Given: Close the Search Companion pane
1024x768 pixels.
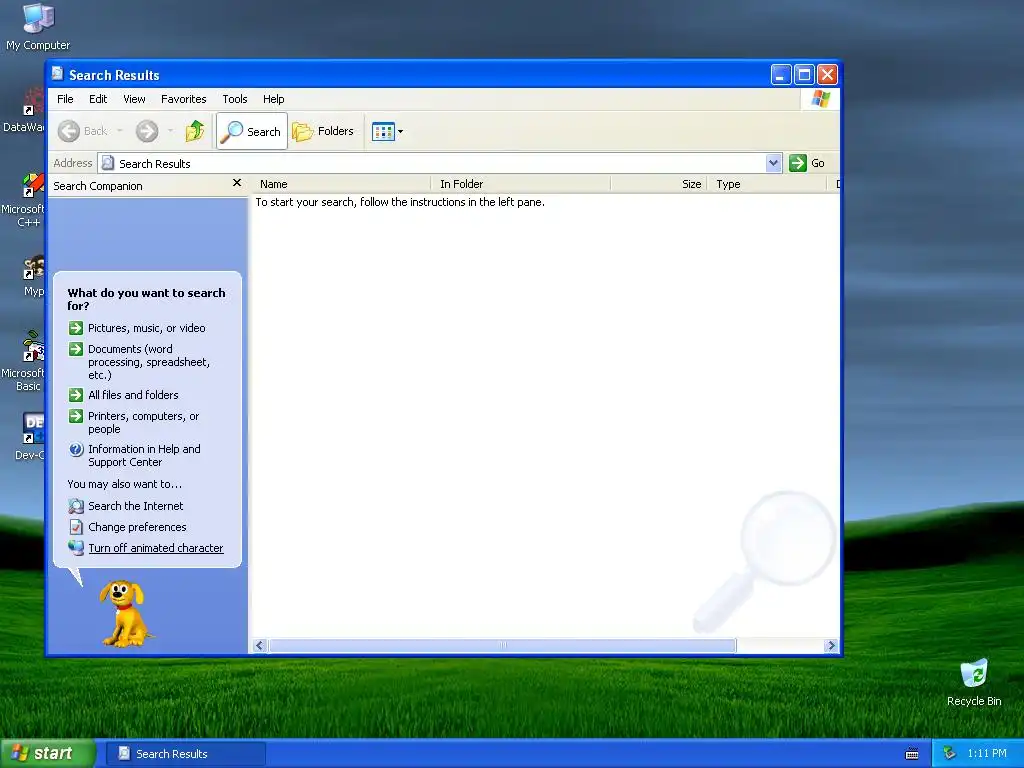Looking at the screenshot, I should (236, 184).
